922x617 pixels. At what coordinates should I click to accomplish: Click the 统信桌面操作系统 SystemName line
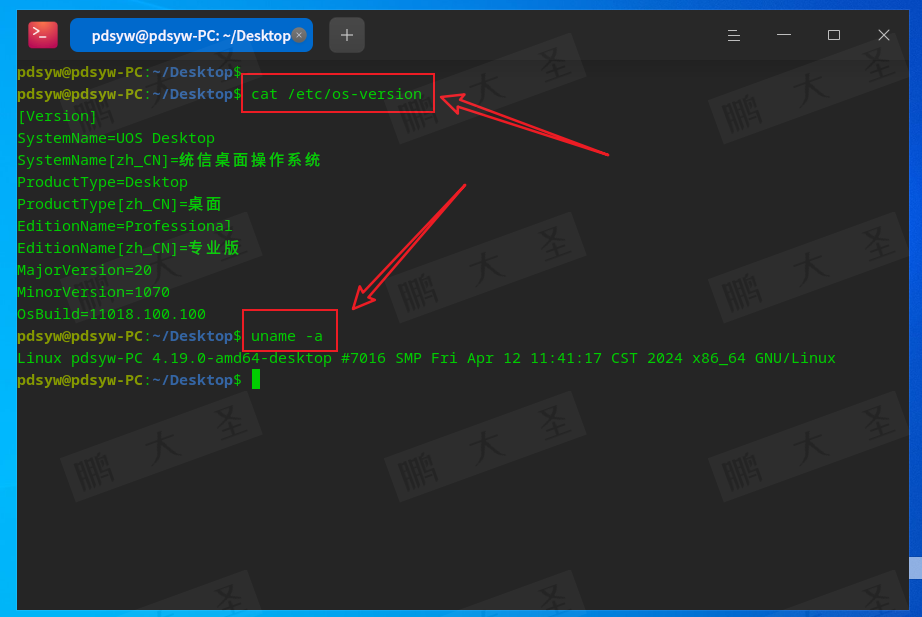tap(169, 160)
